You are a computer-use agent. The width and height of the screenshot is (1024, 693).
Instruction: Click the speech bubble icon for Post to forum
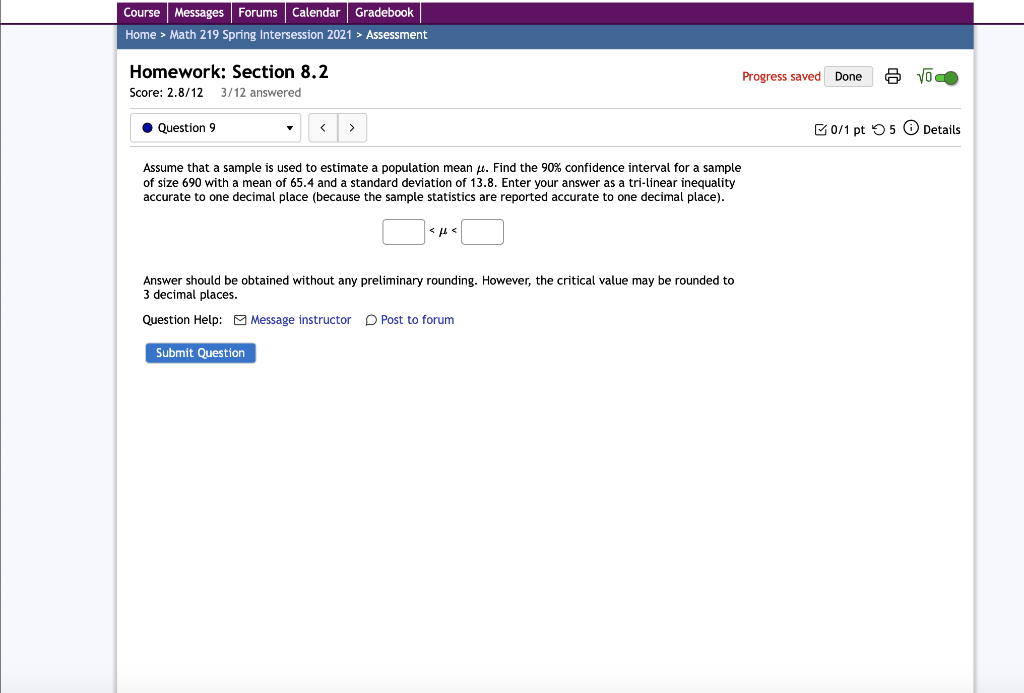370,319
